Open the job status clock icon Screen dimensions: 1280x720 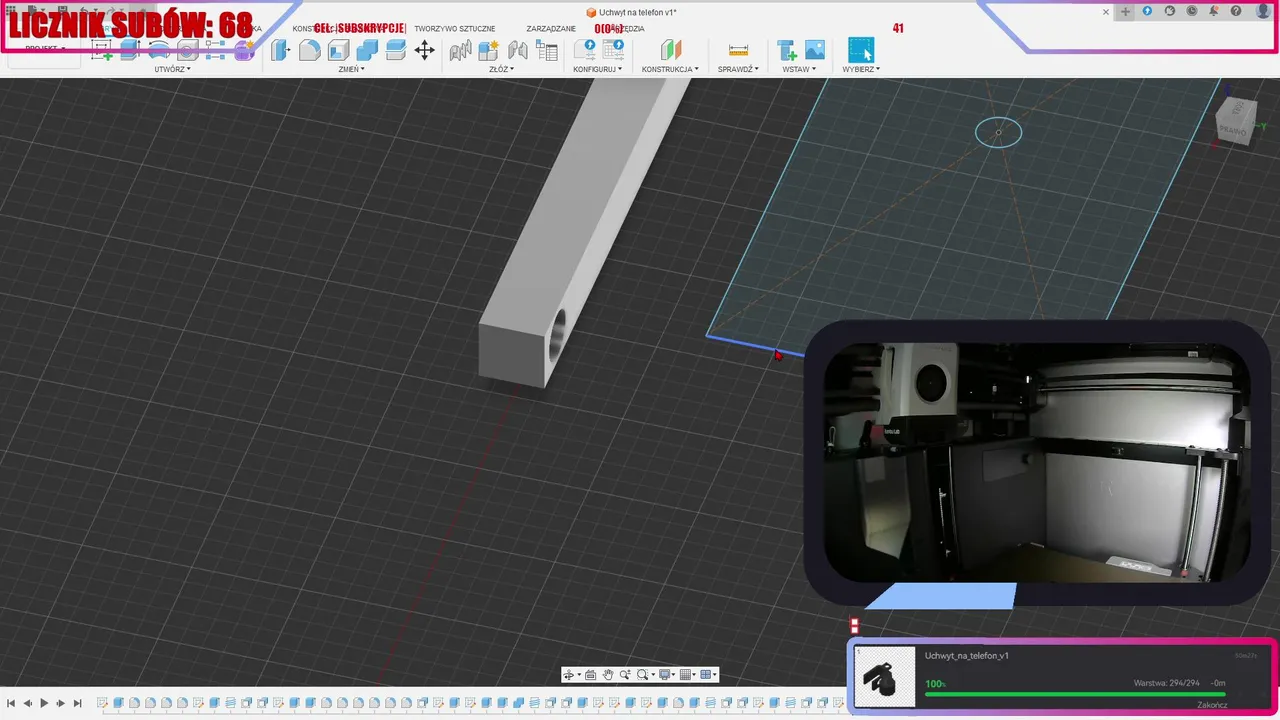click(x=1192, y=11)
